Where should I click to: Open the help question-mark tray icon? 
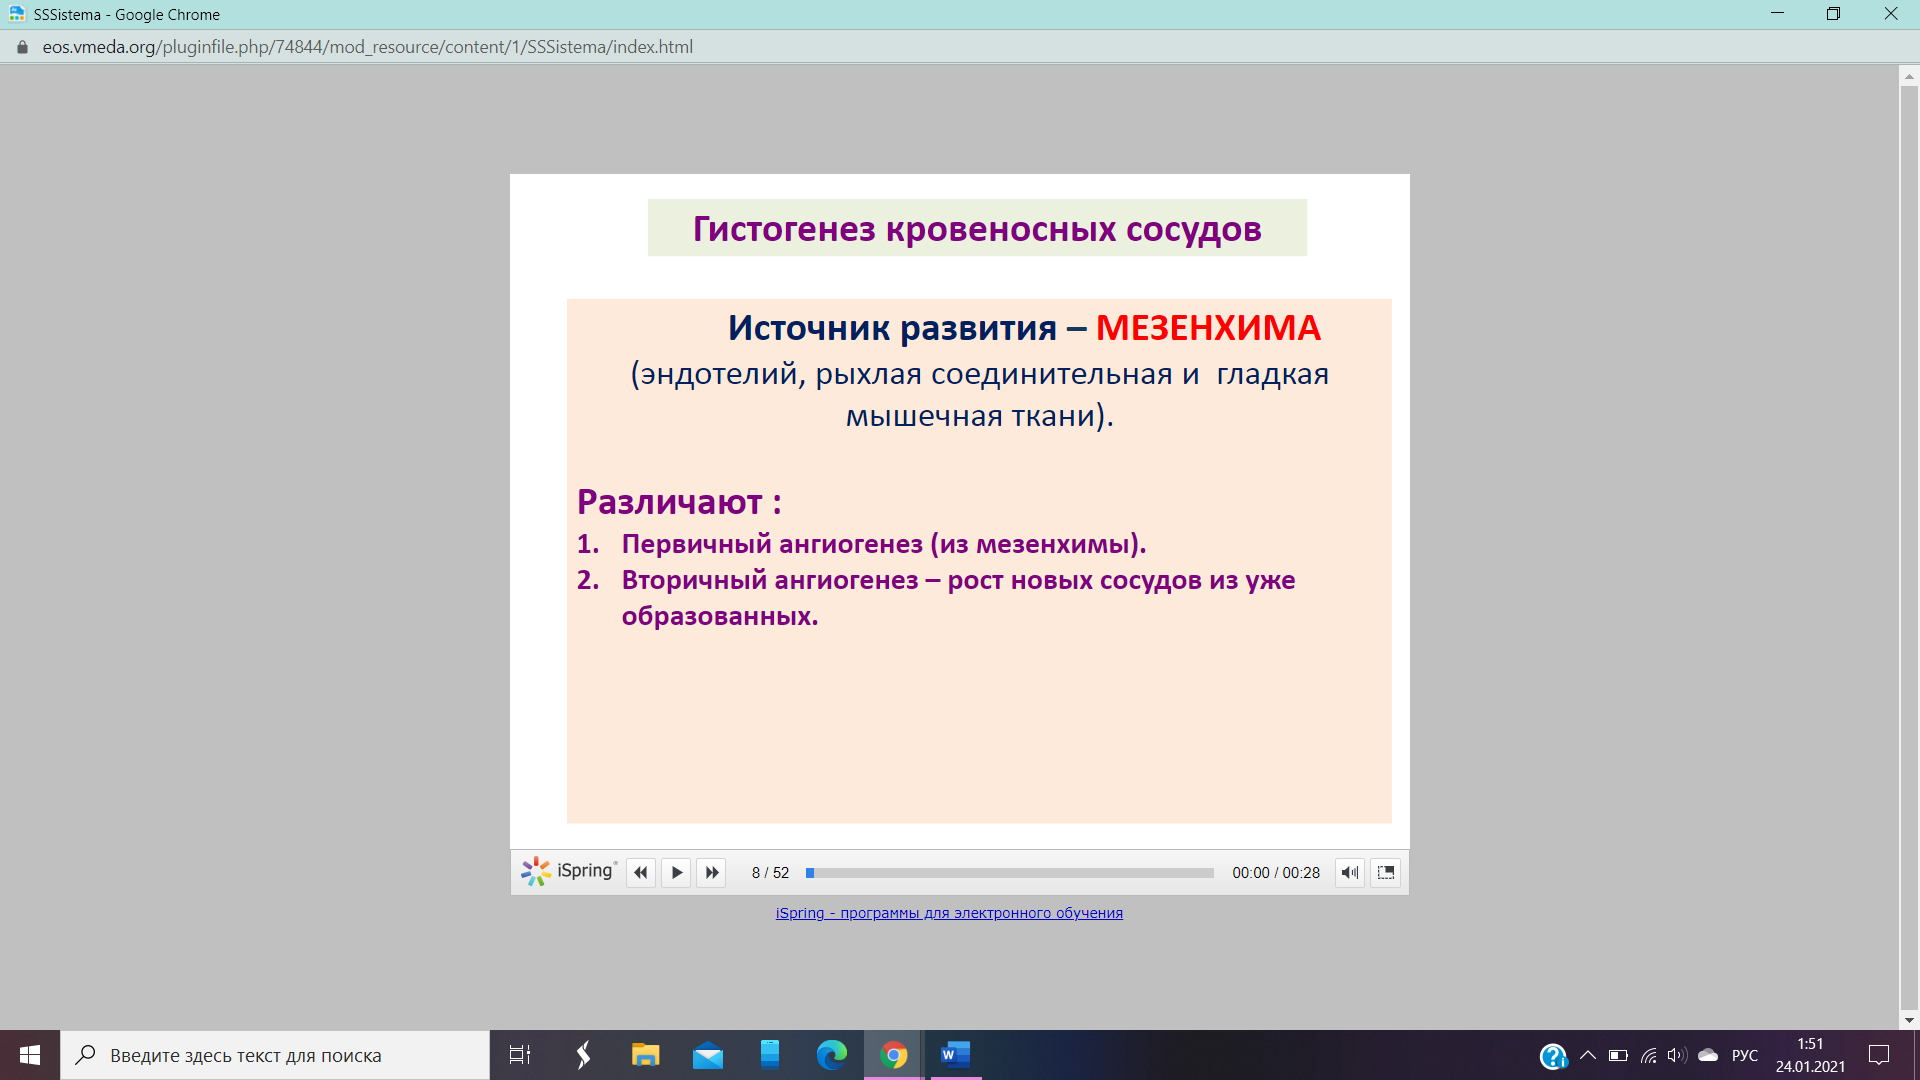tap(1553, 1056)
